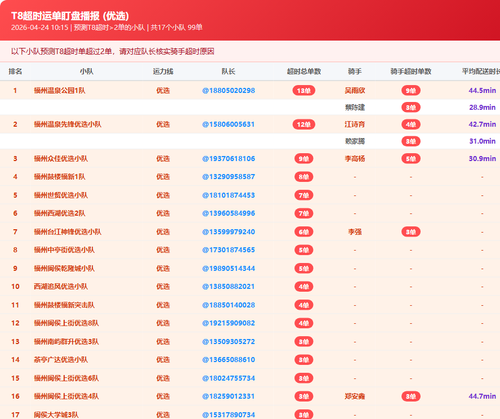This screenshot has width=500, height=419.
Task: Open captain mention @18805020298
Action: [228, 90]
